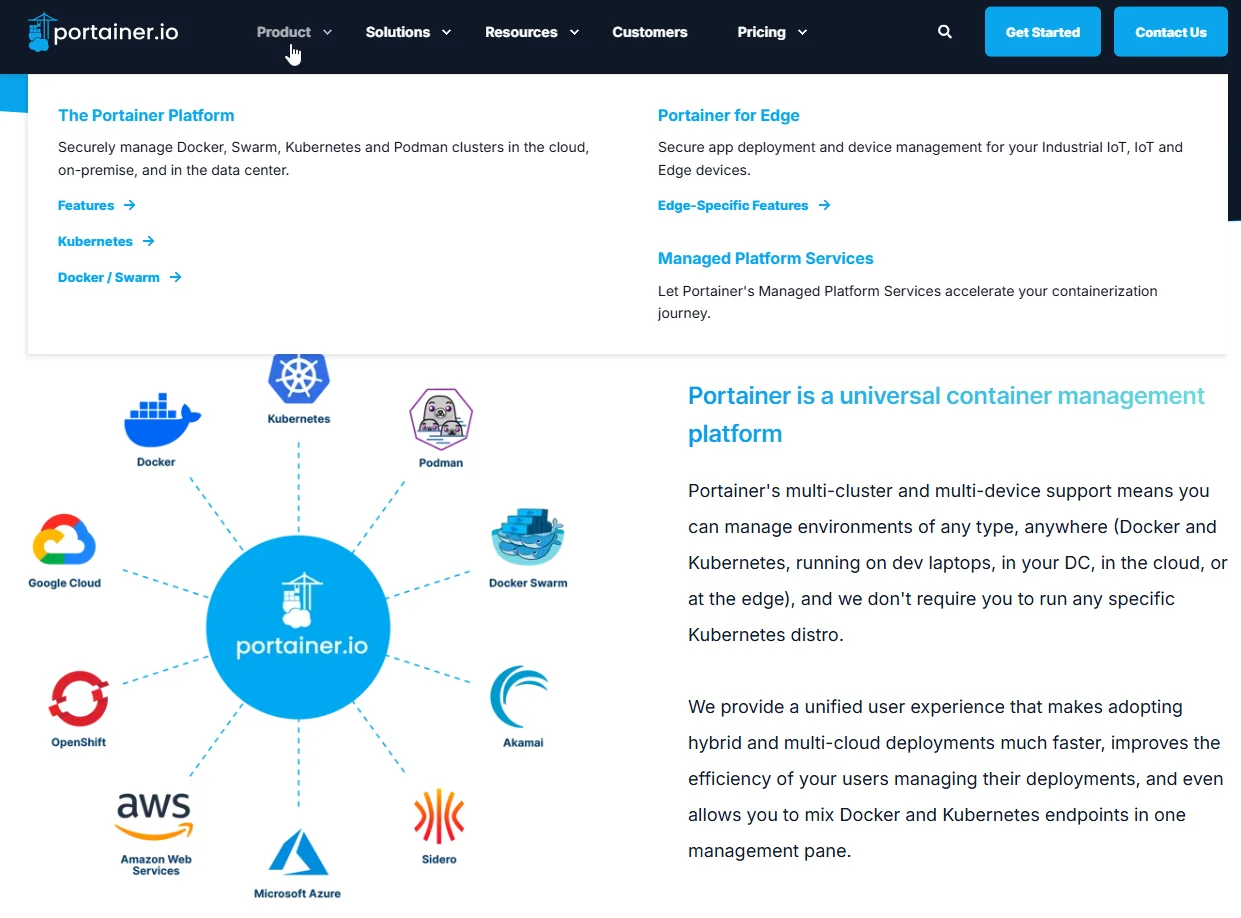Click the Get Started button
Image resolution: width=1241 pixels, height=918 pixels.
point(1043,32)
